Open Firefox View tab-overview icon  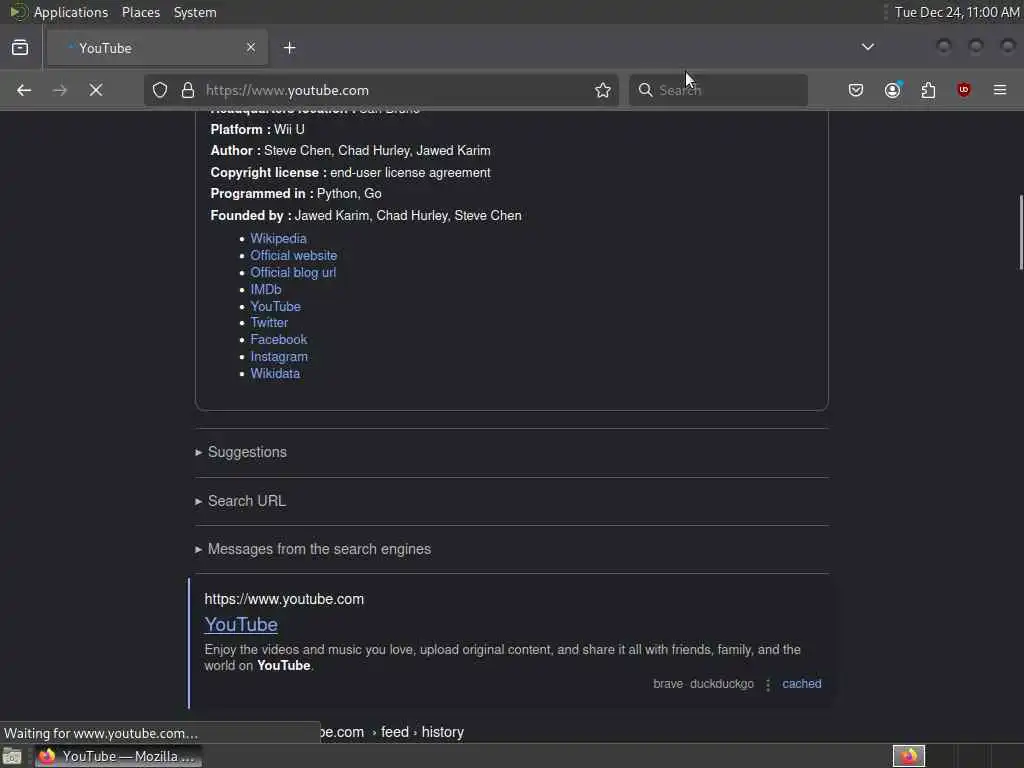[20, 48]
